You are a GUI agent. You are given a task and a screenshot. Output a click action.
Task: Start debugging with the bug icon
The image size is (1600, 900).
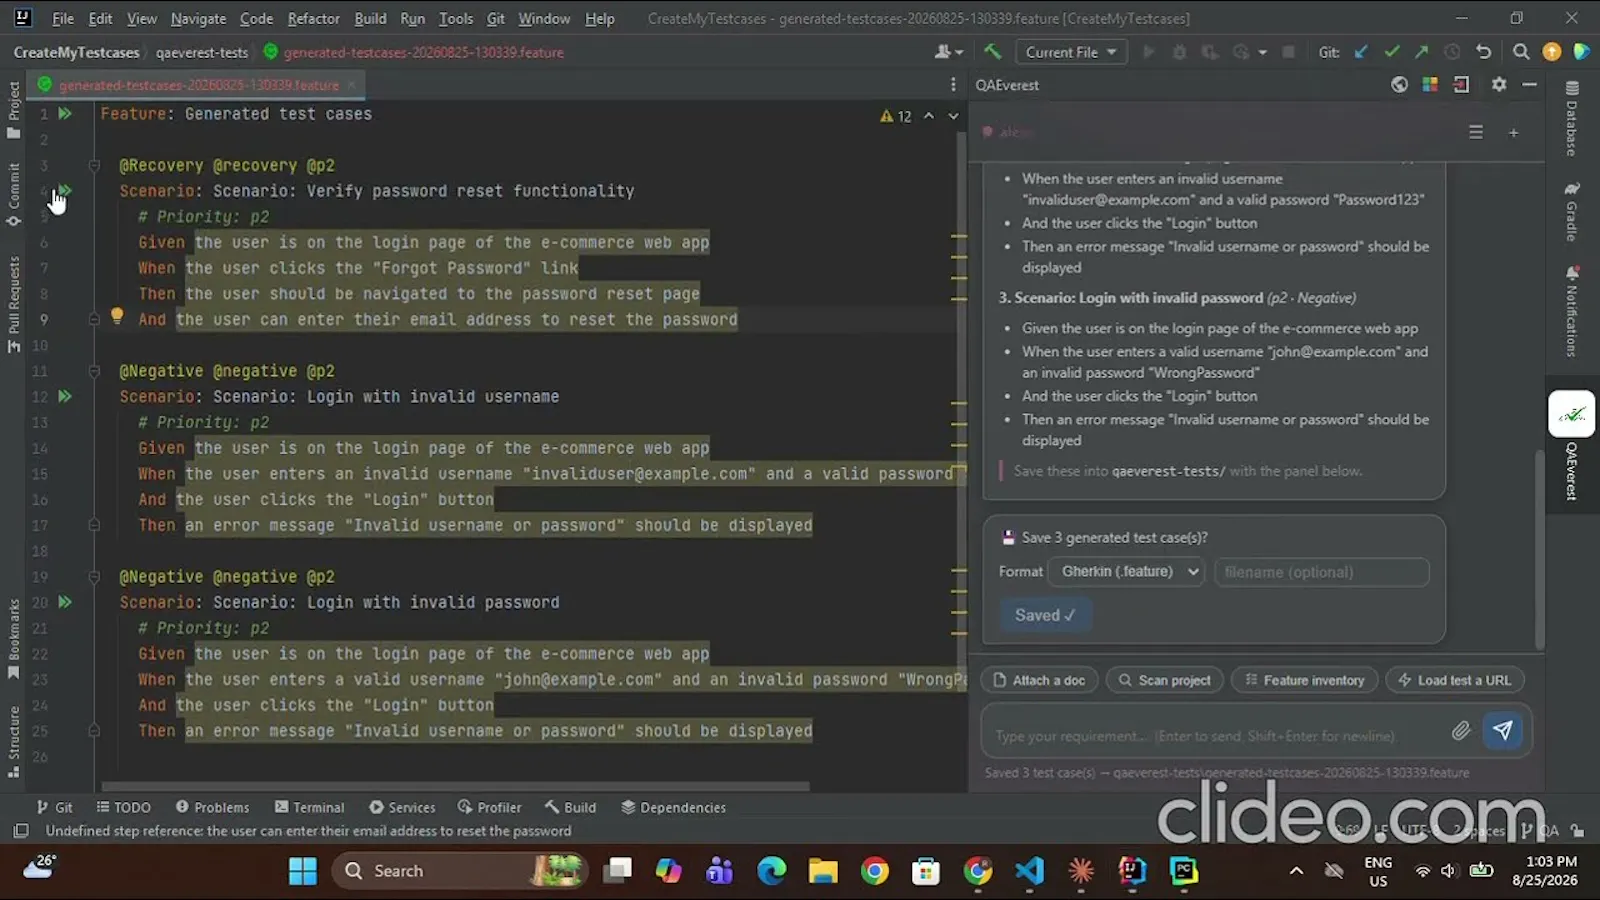tap(1179, 52)
